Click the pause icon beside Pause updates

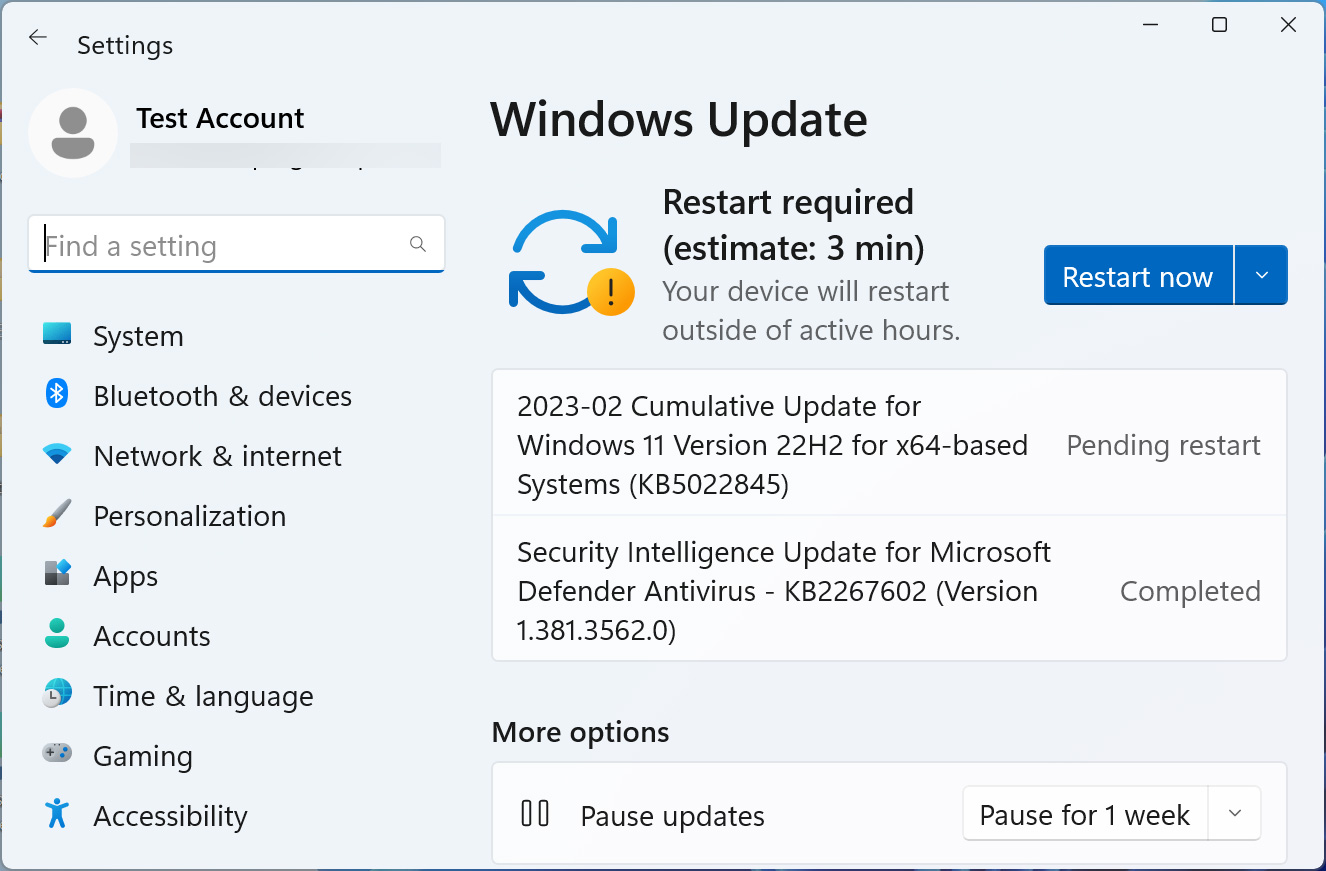click(536, 814)
